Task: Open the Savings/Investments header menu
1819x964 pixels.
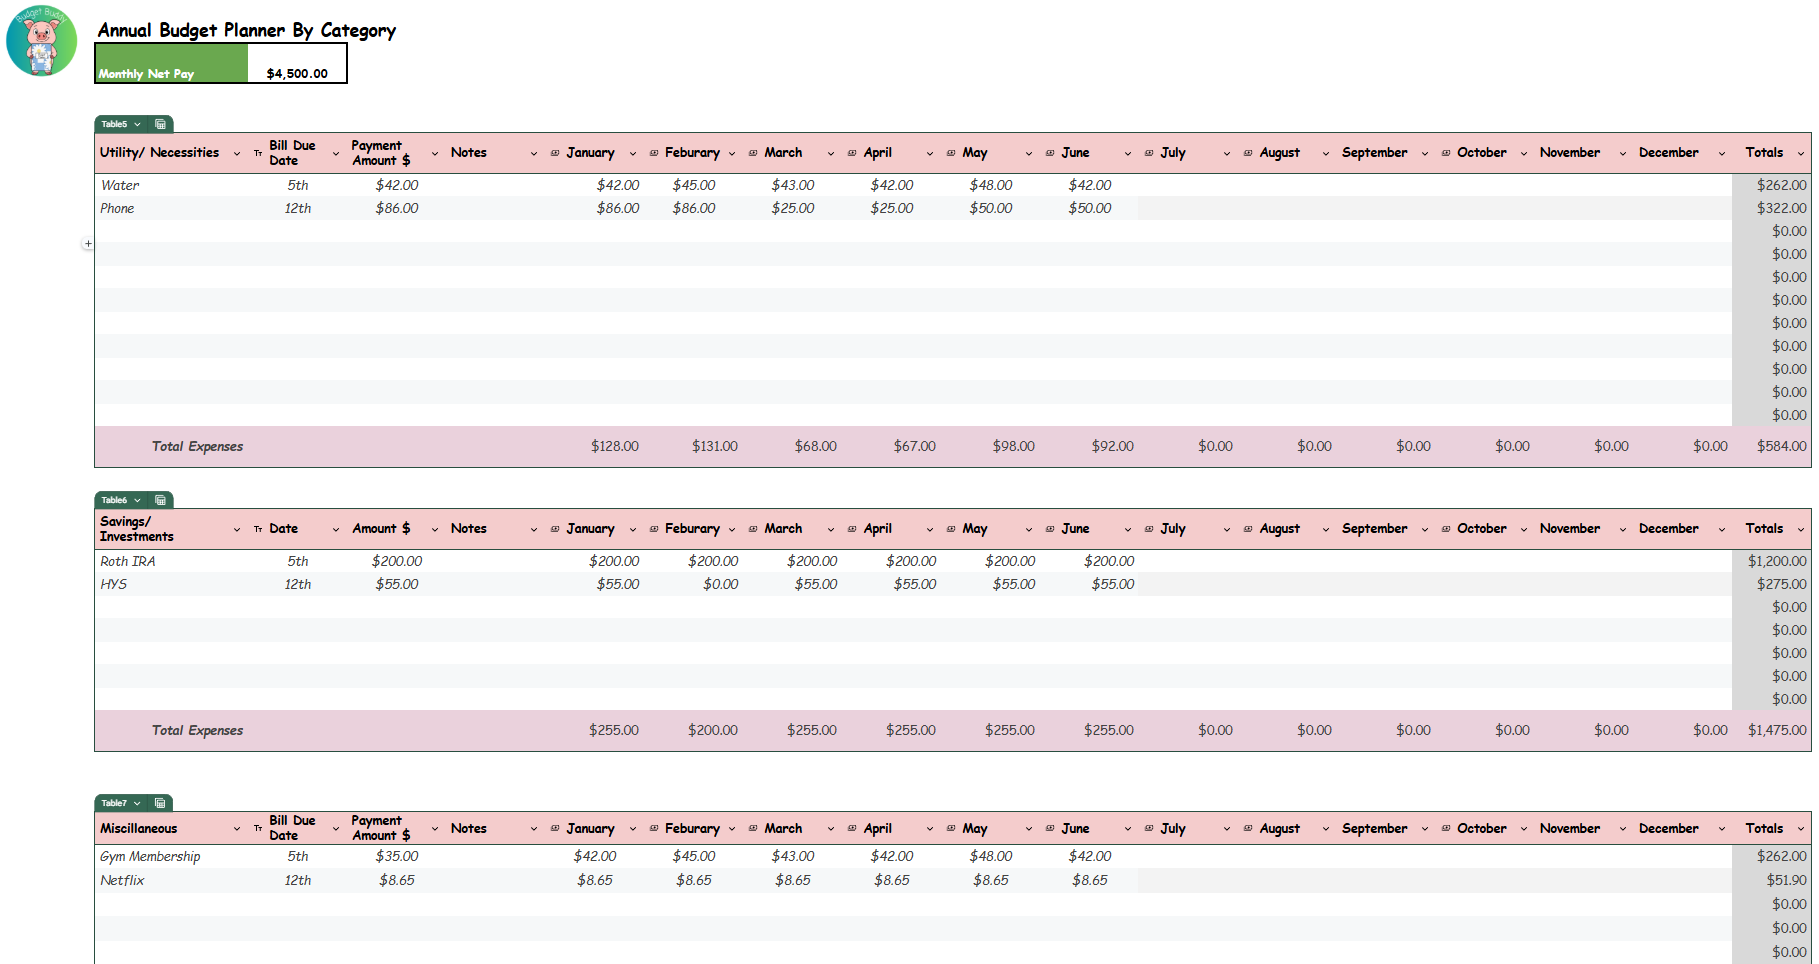Action: click(237, 529)
